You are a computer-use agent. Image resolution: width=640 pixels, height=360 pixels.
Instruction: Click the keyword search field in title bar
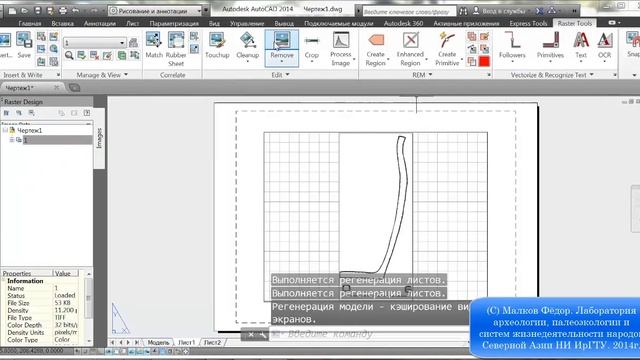point(409,11)
